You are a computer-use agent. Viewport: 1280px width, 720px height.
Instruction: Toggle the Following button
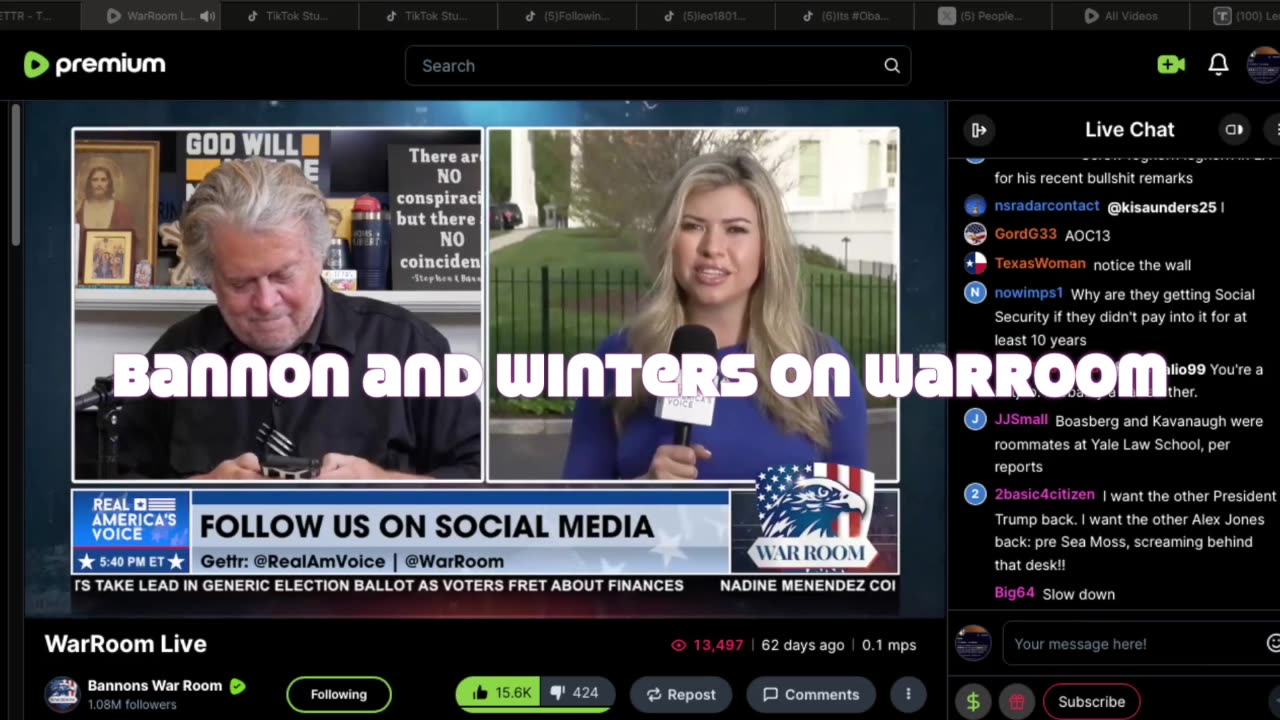pos(338,694)
